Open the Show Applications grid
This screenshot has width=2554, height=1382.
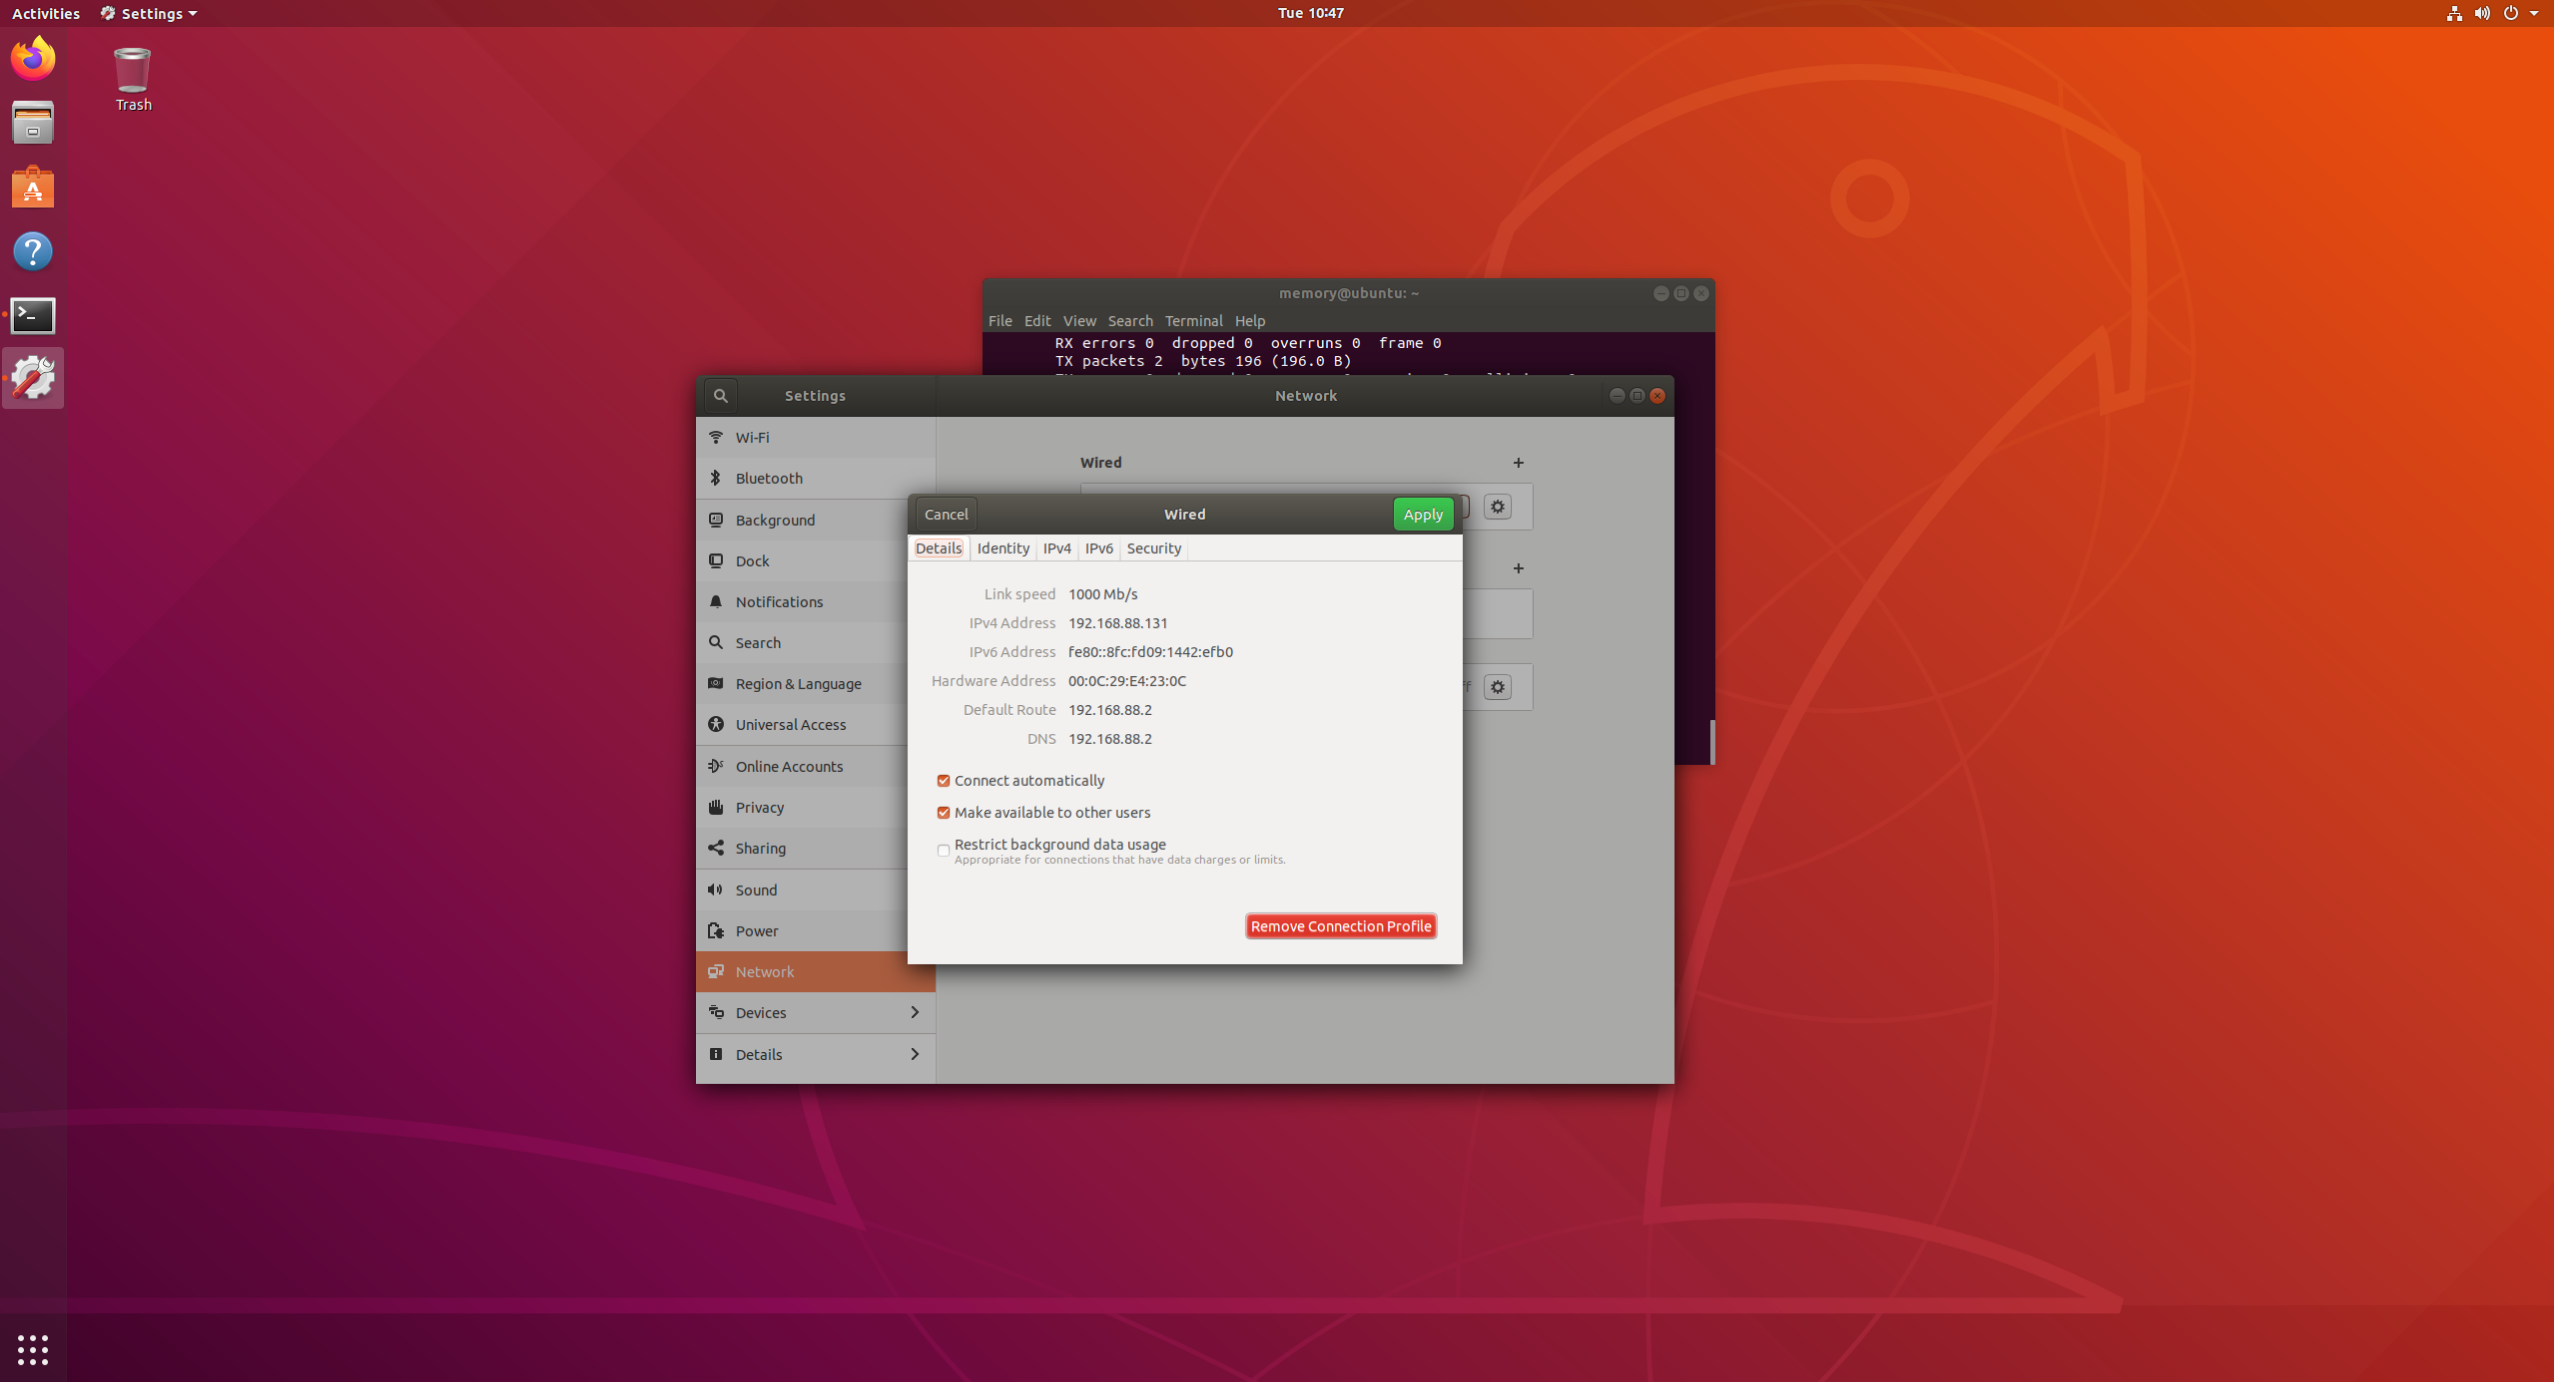pos(33,1349)
